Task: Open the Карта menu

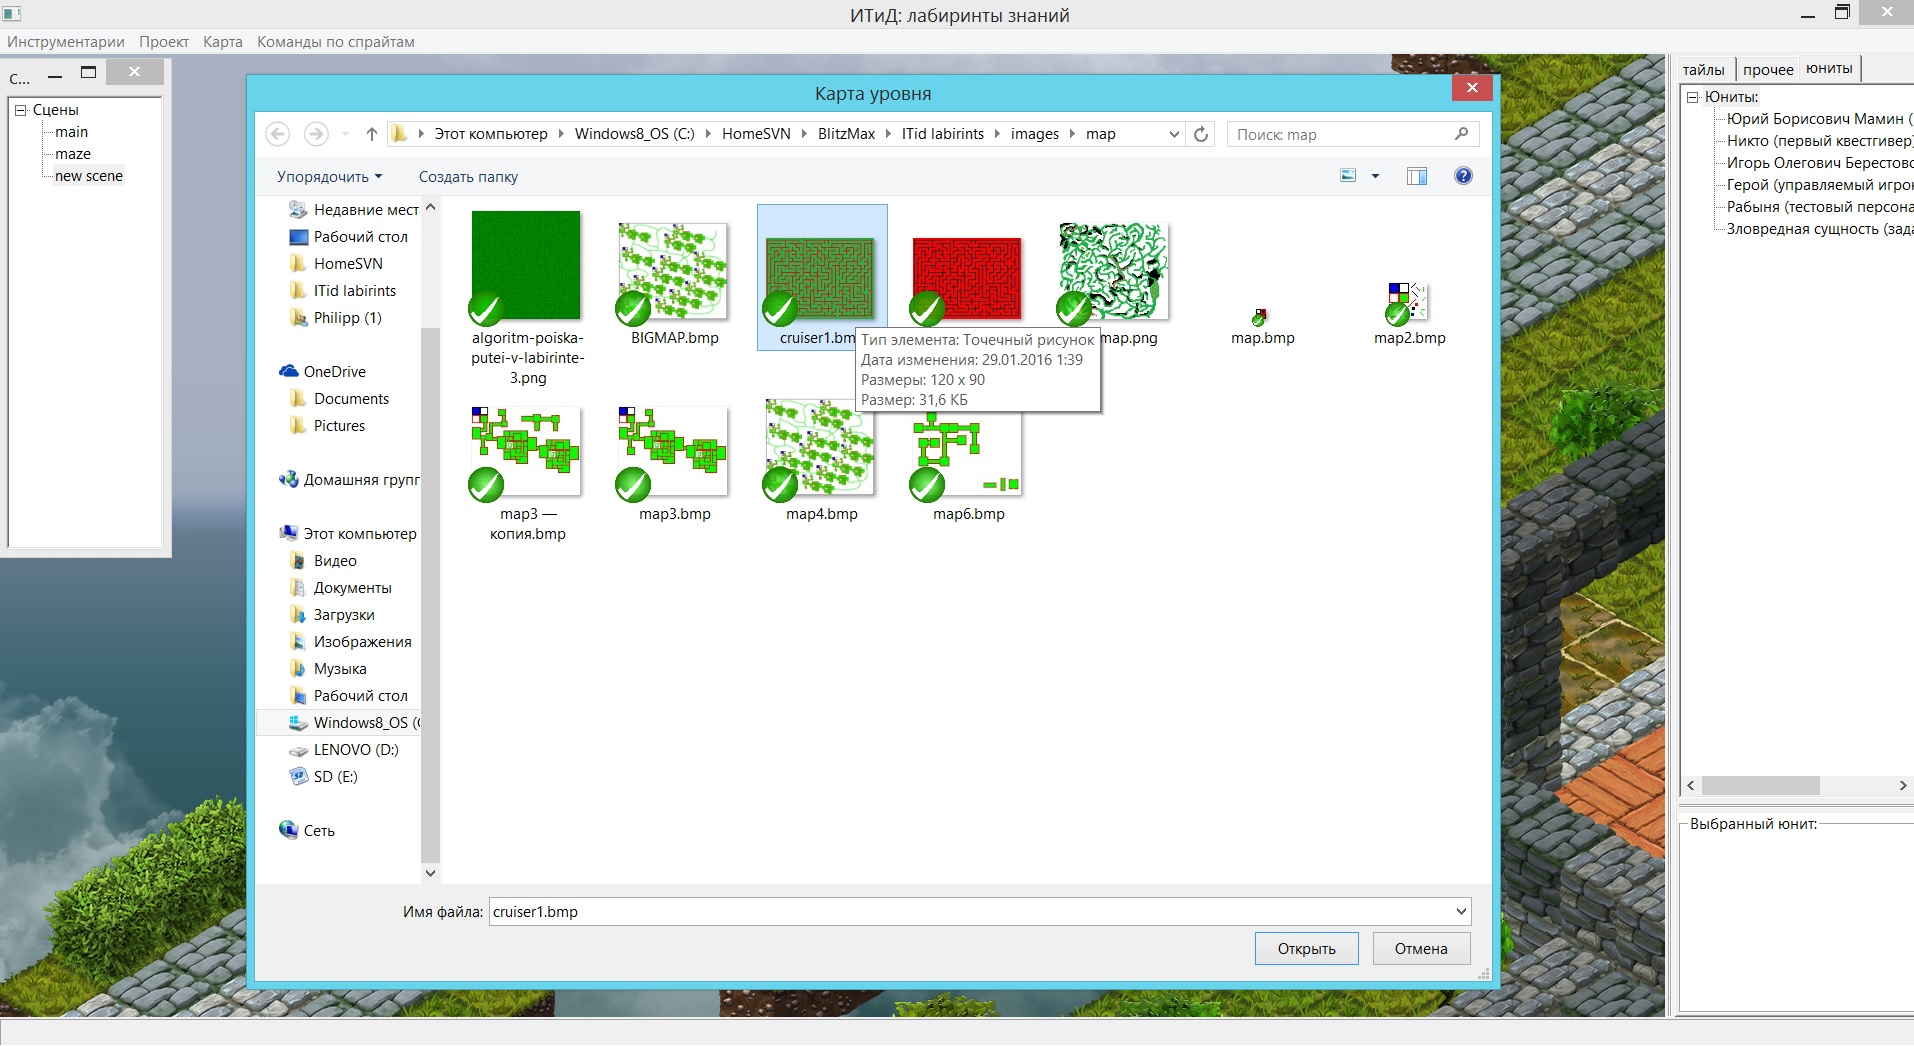Action: coord(223,42)
